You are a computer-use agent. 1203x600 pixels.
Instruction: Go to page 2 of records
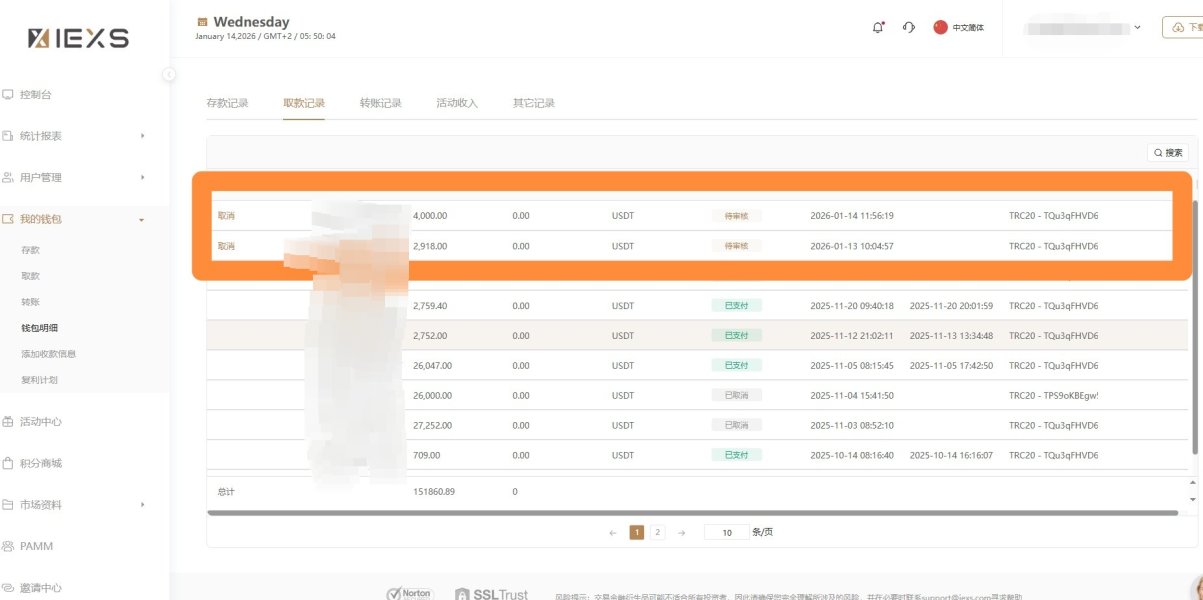657,532
